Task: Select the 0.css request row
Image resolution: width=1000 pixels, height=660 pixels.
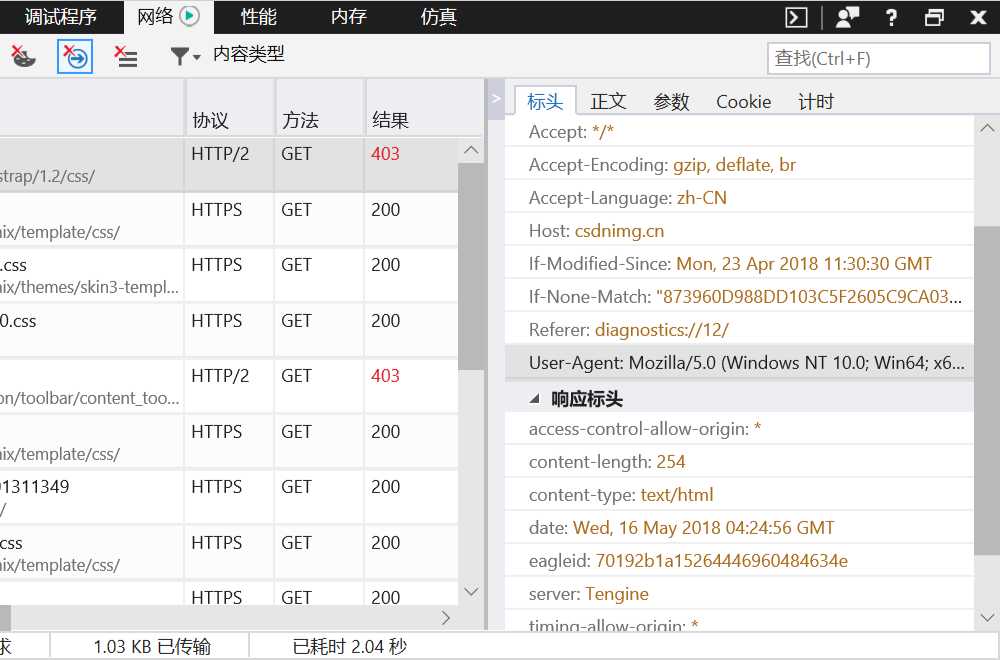Action: click(229, 331)
